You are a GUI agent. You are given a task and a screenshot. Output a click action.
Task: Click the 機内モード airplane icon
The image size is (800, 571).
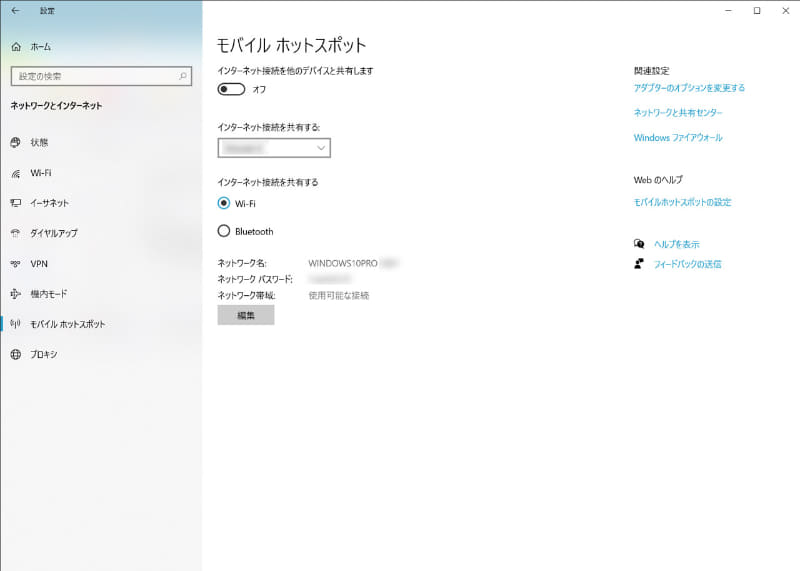pos(16,294)
